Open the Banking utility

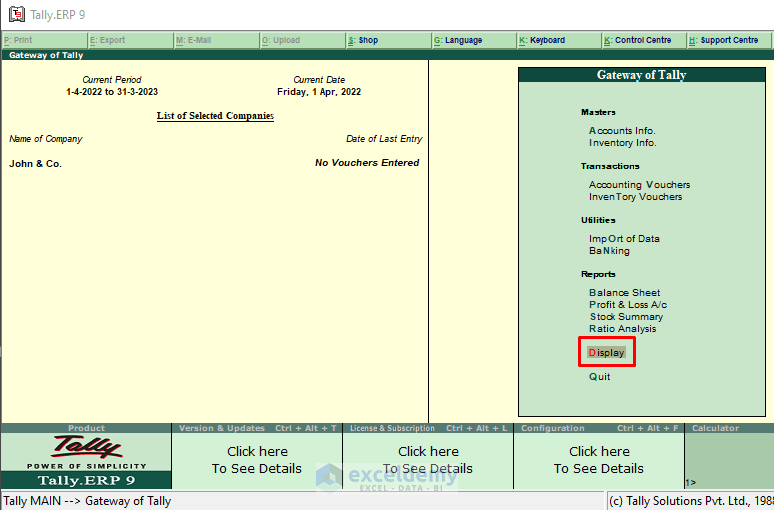tap(609, 251)
